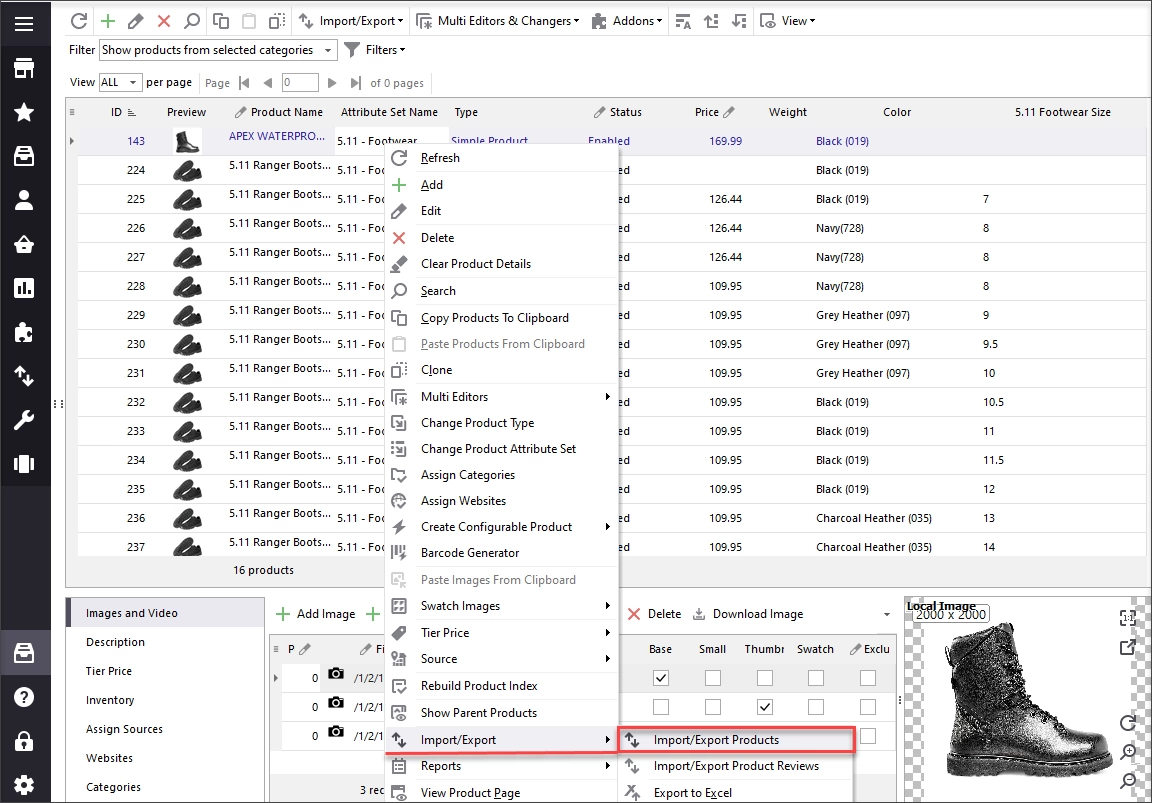Select Import/Export Product Reviews in the submenu
Screen dimensions: 1152x803
point(737,766)
